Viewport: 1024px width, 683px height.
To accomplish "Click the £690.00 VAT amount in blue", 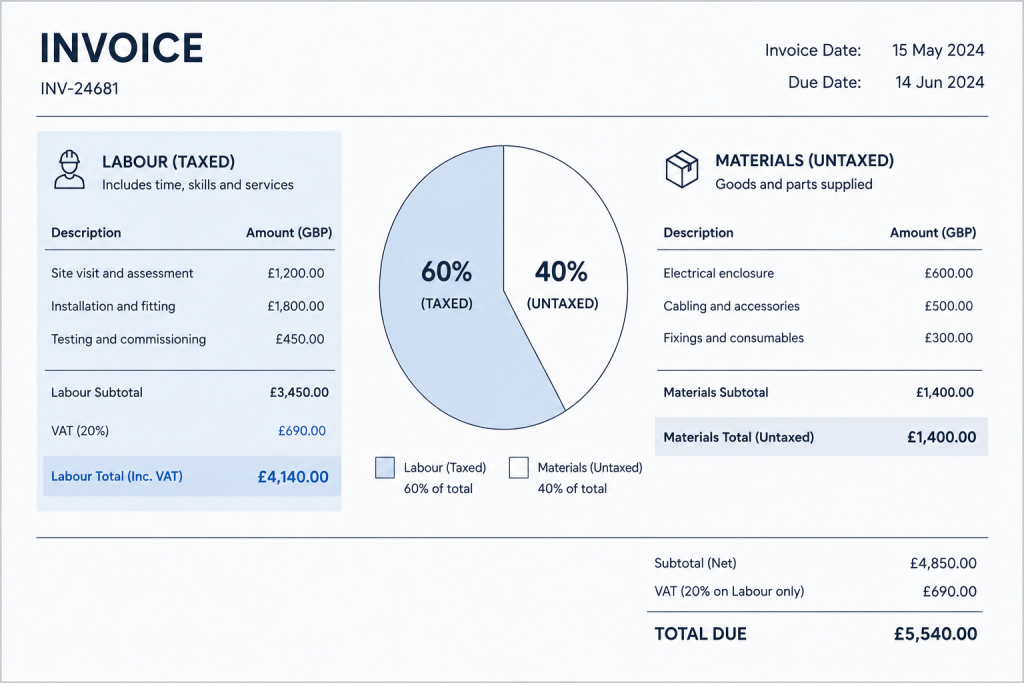I will [302, 431].
